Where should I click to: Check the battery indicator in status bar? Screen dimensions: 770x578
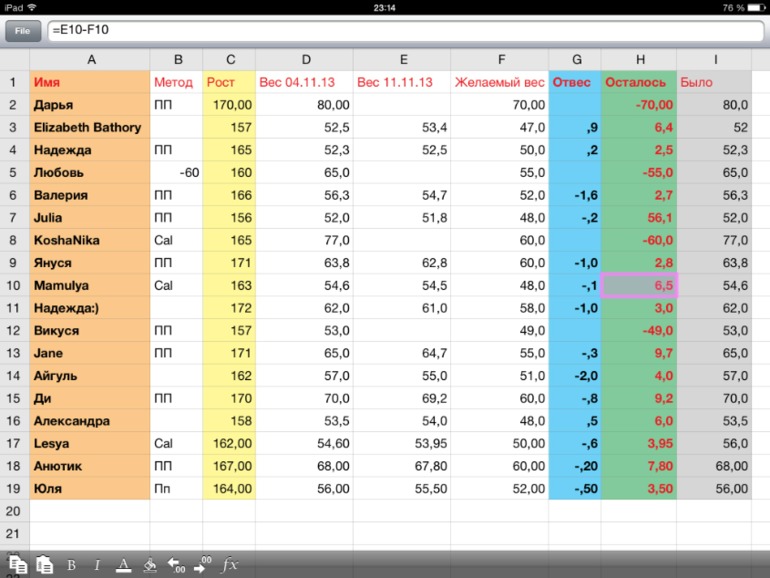coord(756,7)
